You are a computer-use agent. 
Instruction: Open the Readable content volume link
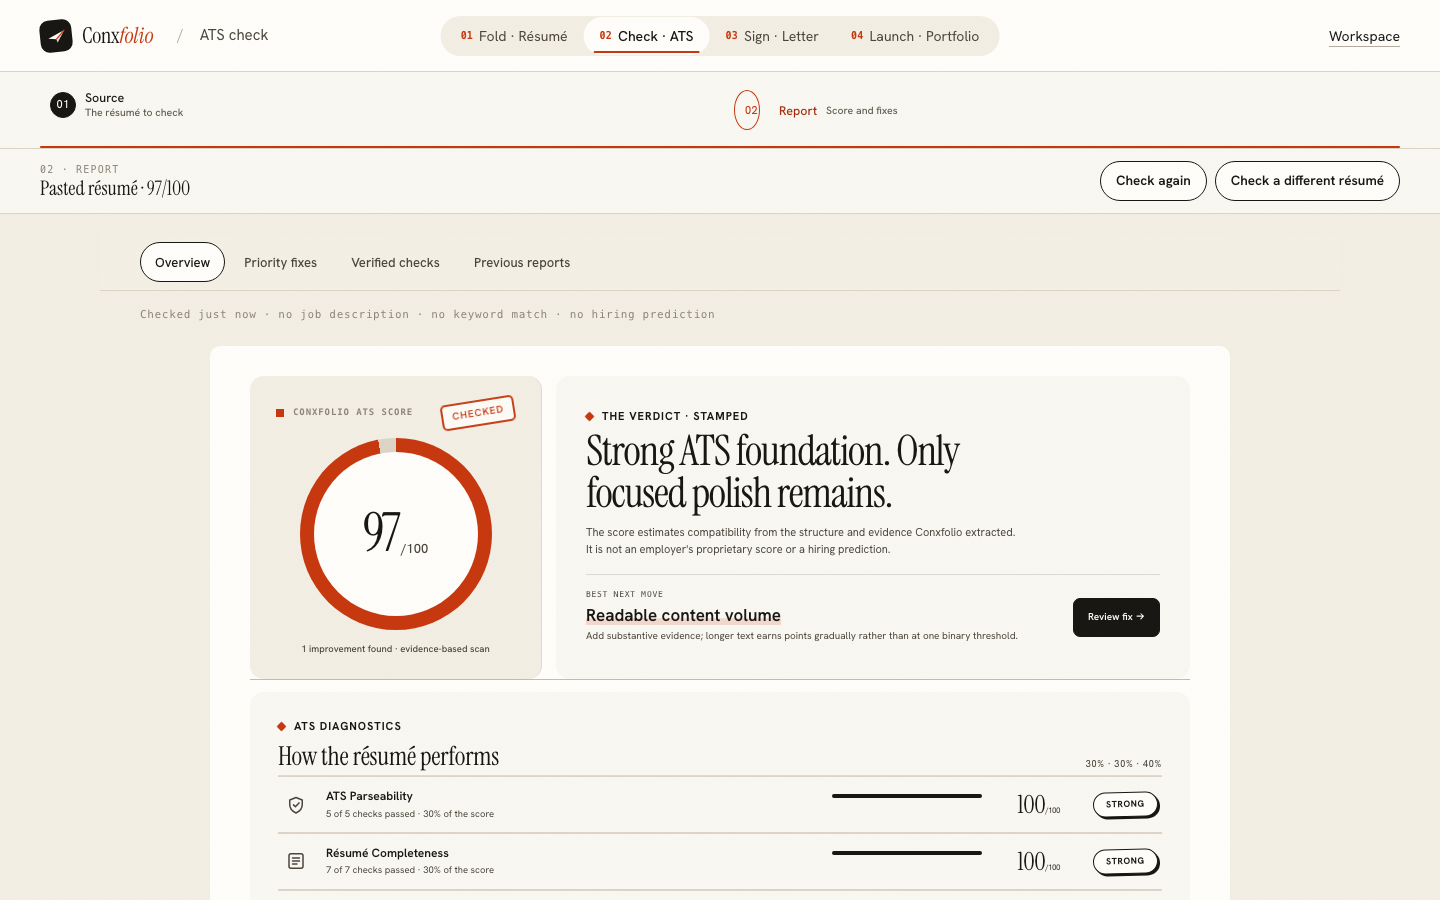coord(683,615)
